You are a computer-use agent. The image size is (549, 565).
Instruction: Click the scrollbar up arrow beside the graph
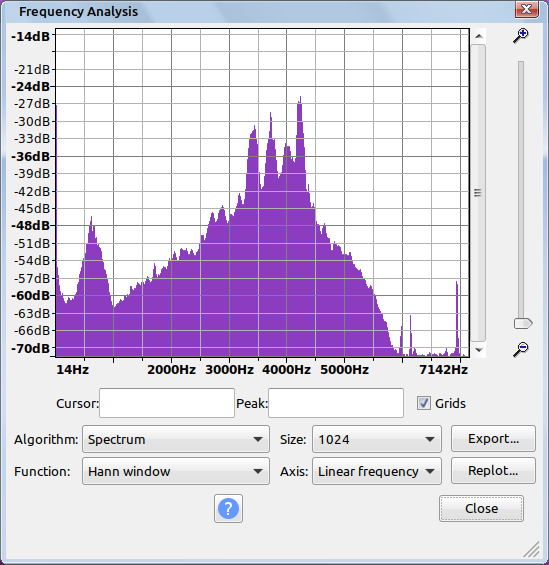pos(478,36)
